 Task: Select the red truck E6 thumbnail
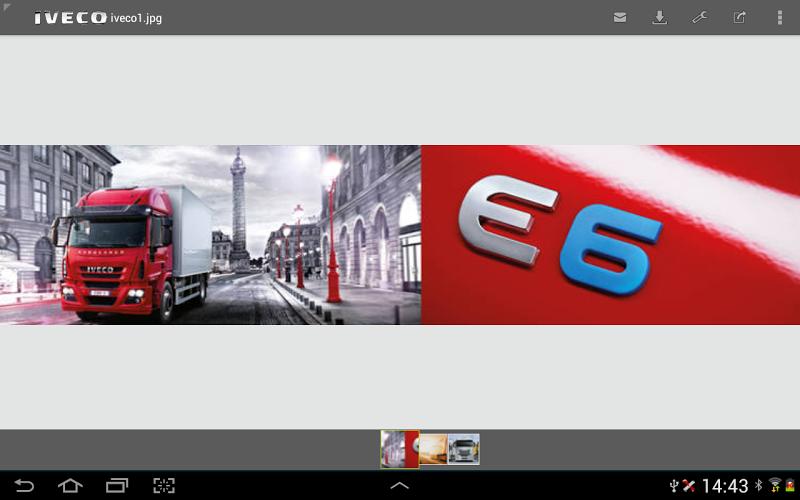pyautogui.click(x=400, y=449)
